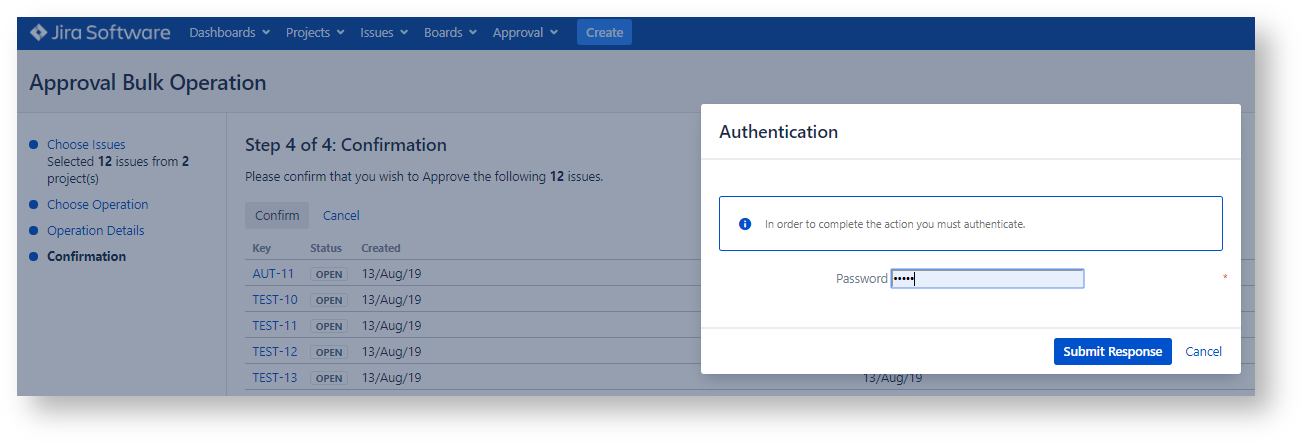Screen dimensions: 1303x444
Task: Focus the Password input field
Action: (987, 279)
